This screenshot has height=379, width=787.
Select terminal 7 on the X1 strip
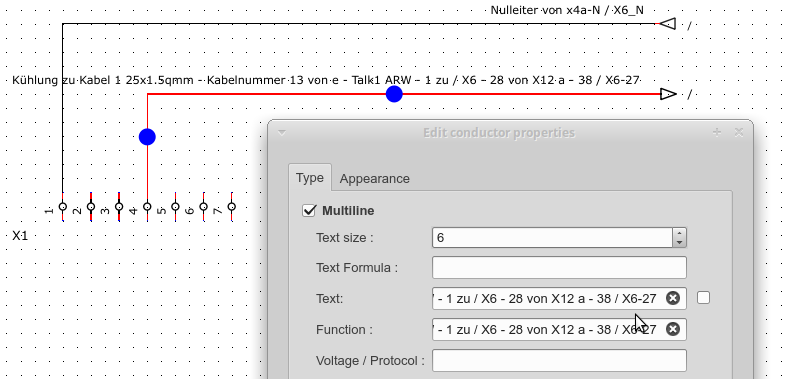coord(231,206)
